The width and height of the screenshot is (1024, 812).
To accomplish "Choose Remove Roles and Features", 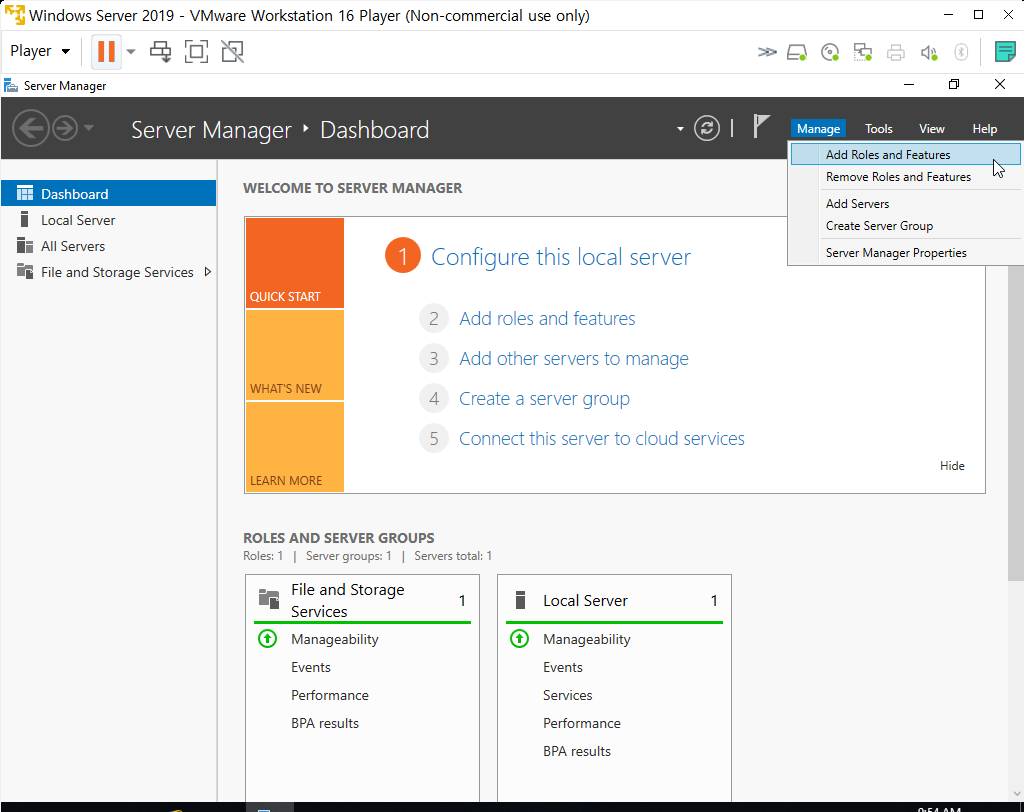I will [905, 177].
